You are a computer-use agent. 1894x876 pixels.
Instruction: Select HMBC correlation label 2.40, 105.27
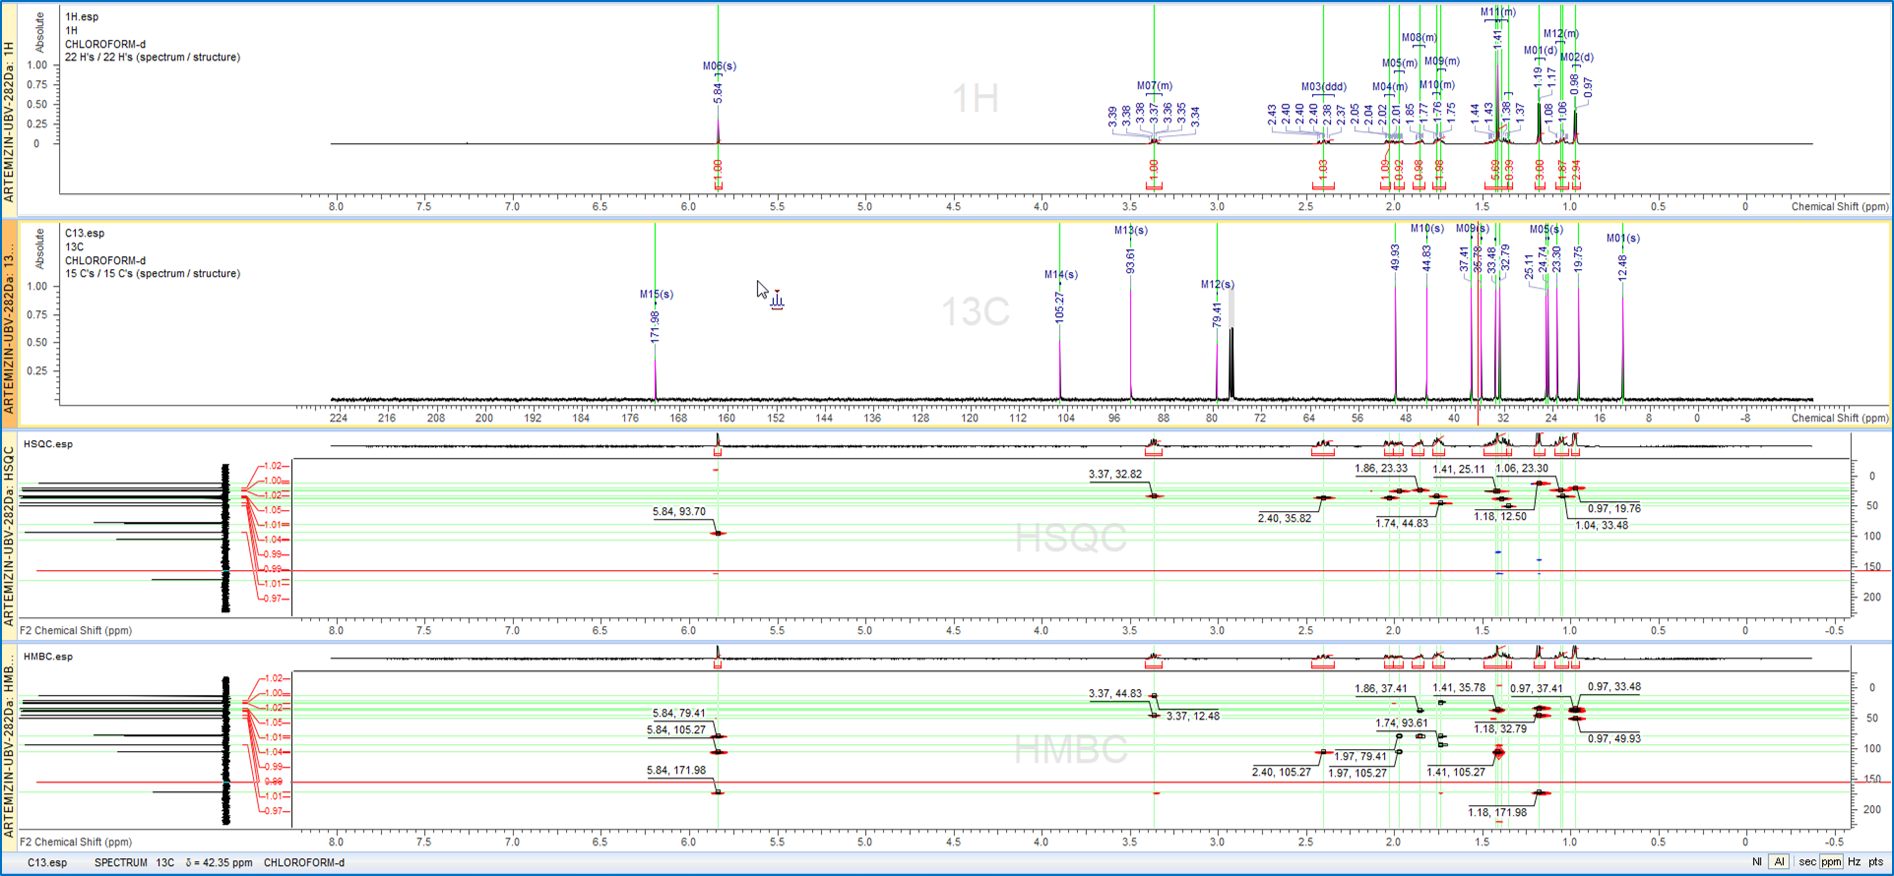pyautogui.click(x=1282, y=772)
